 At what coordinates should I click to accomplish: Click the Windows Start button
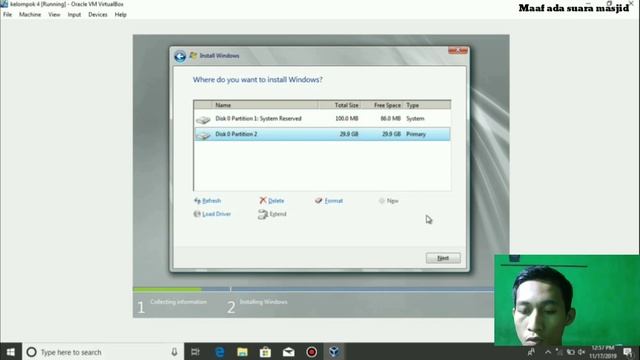click(11, 352)
